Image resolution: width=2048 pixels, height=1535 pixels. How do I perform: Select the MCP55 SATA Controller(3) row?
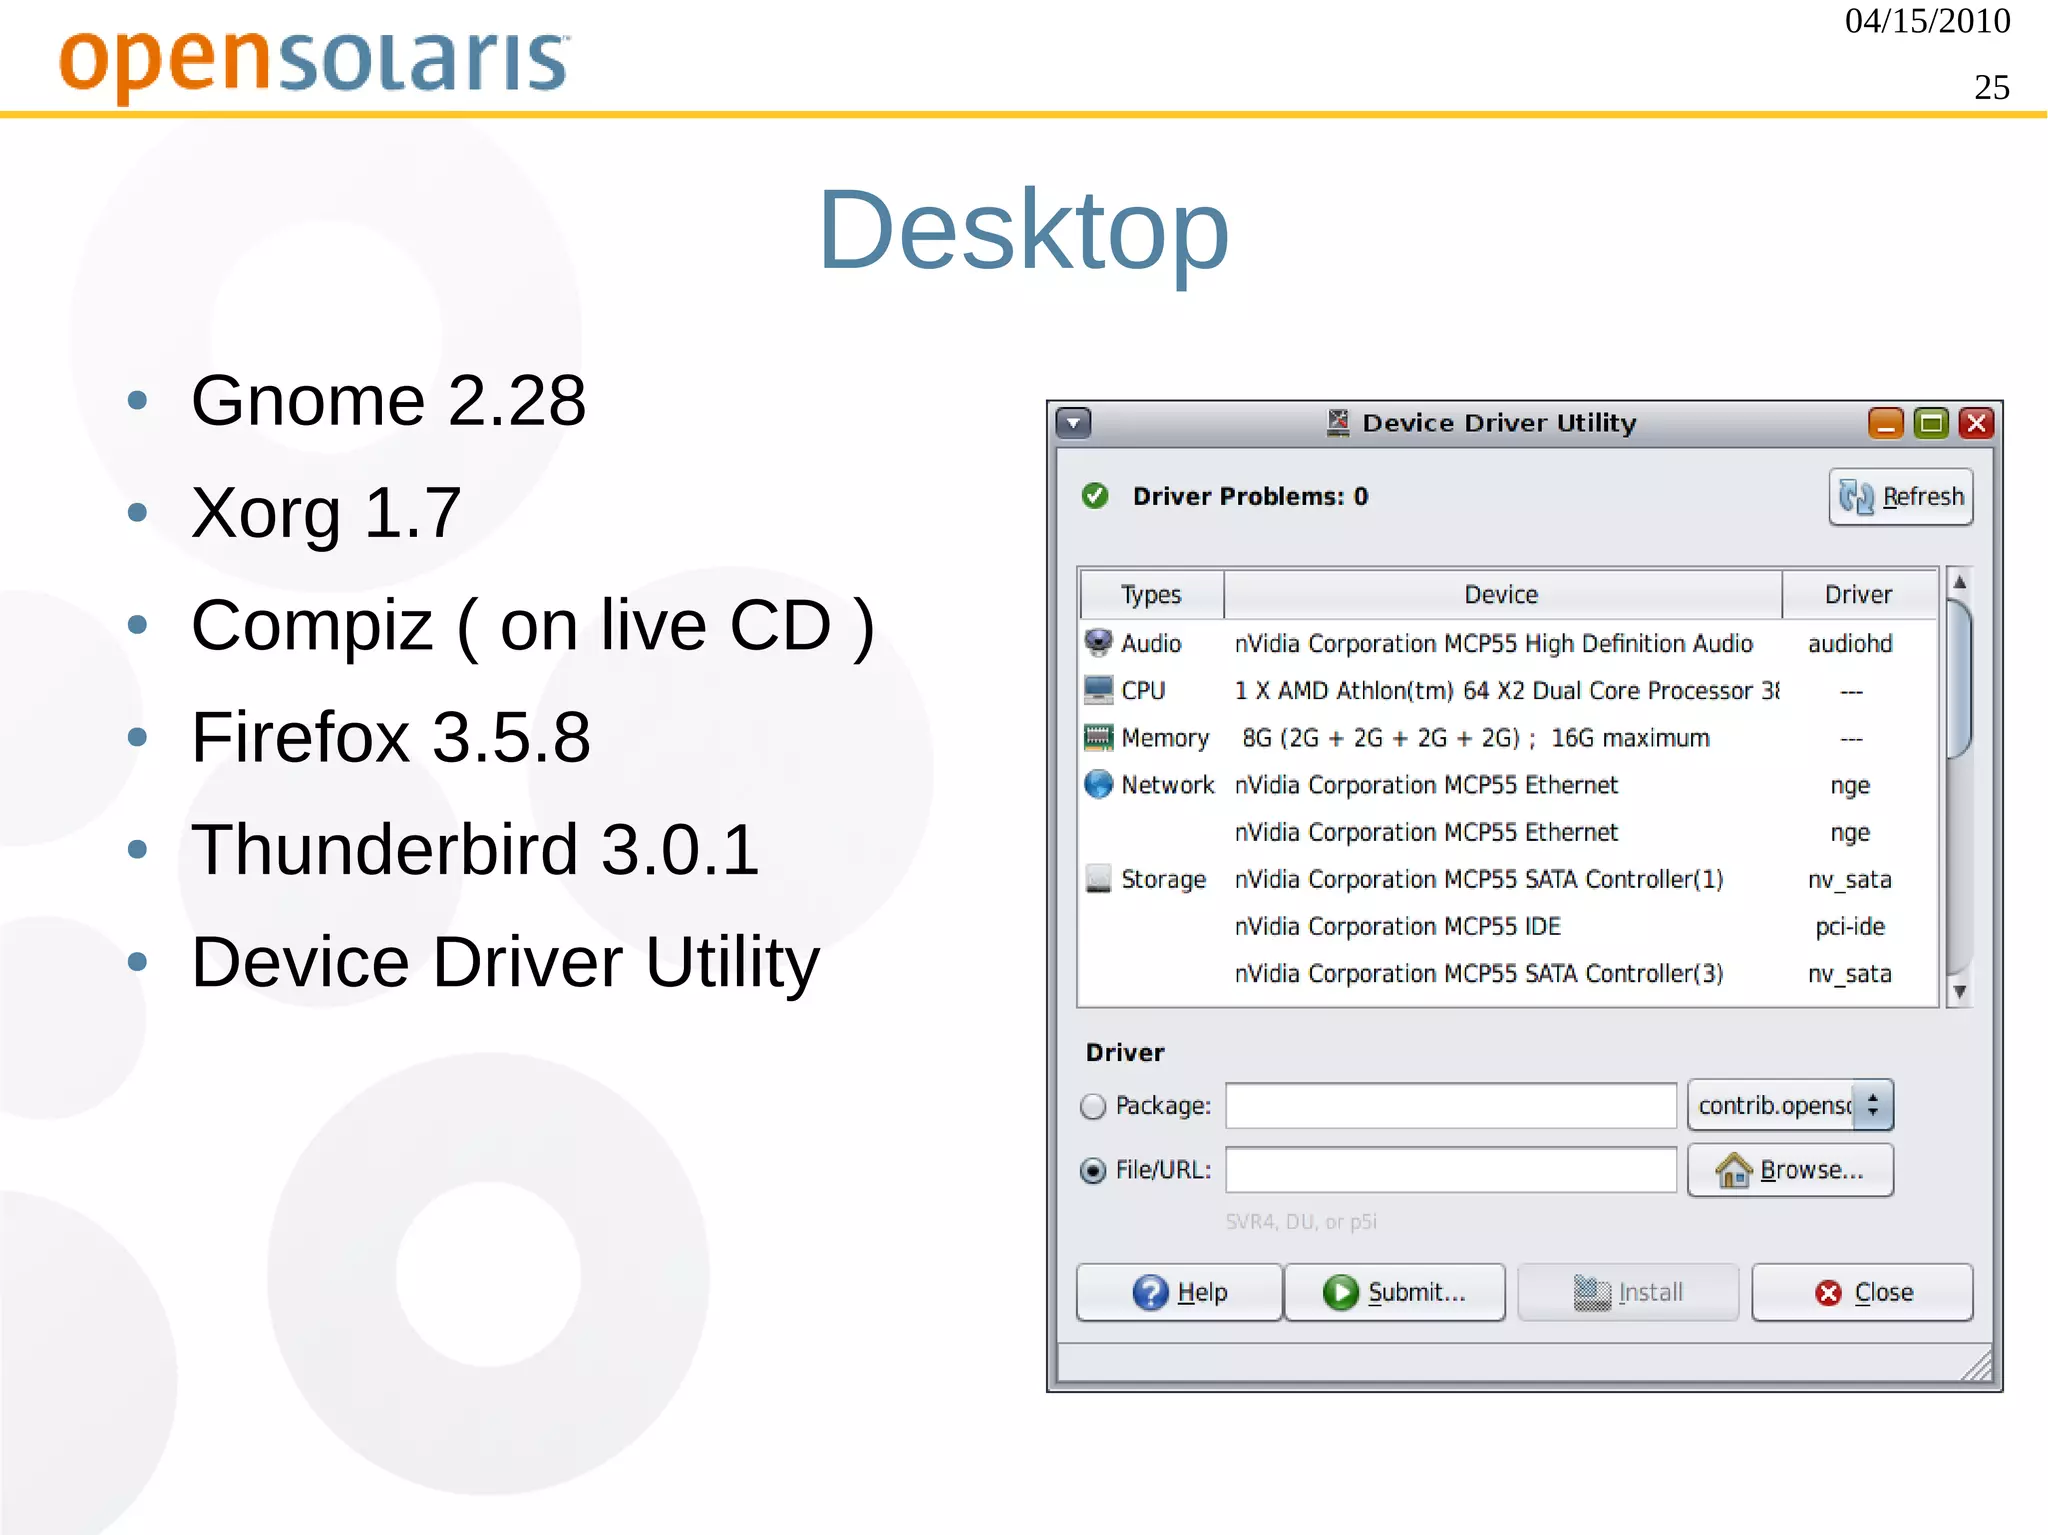coord(1508,973)
